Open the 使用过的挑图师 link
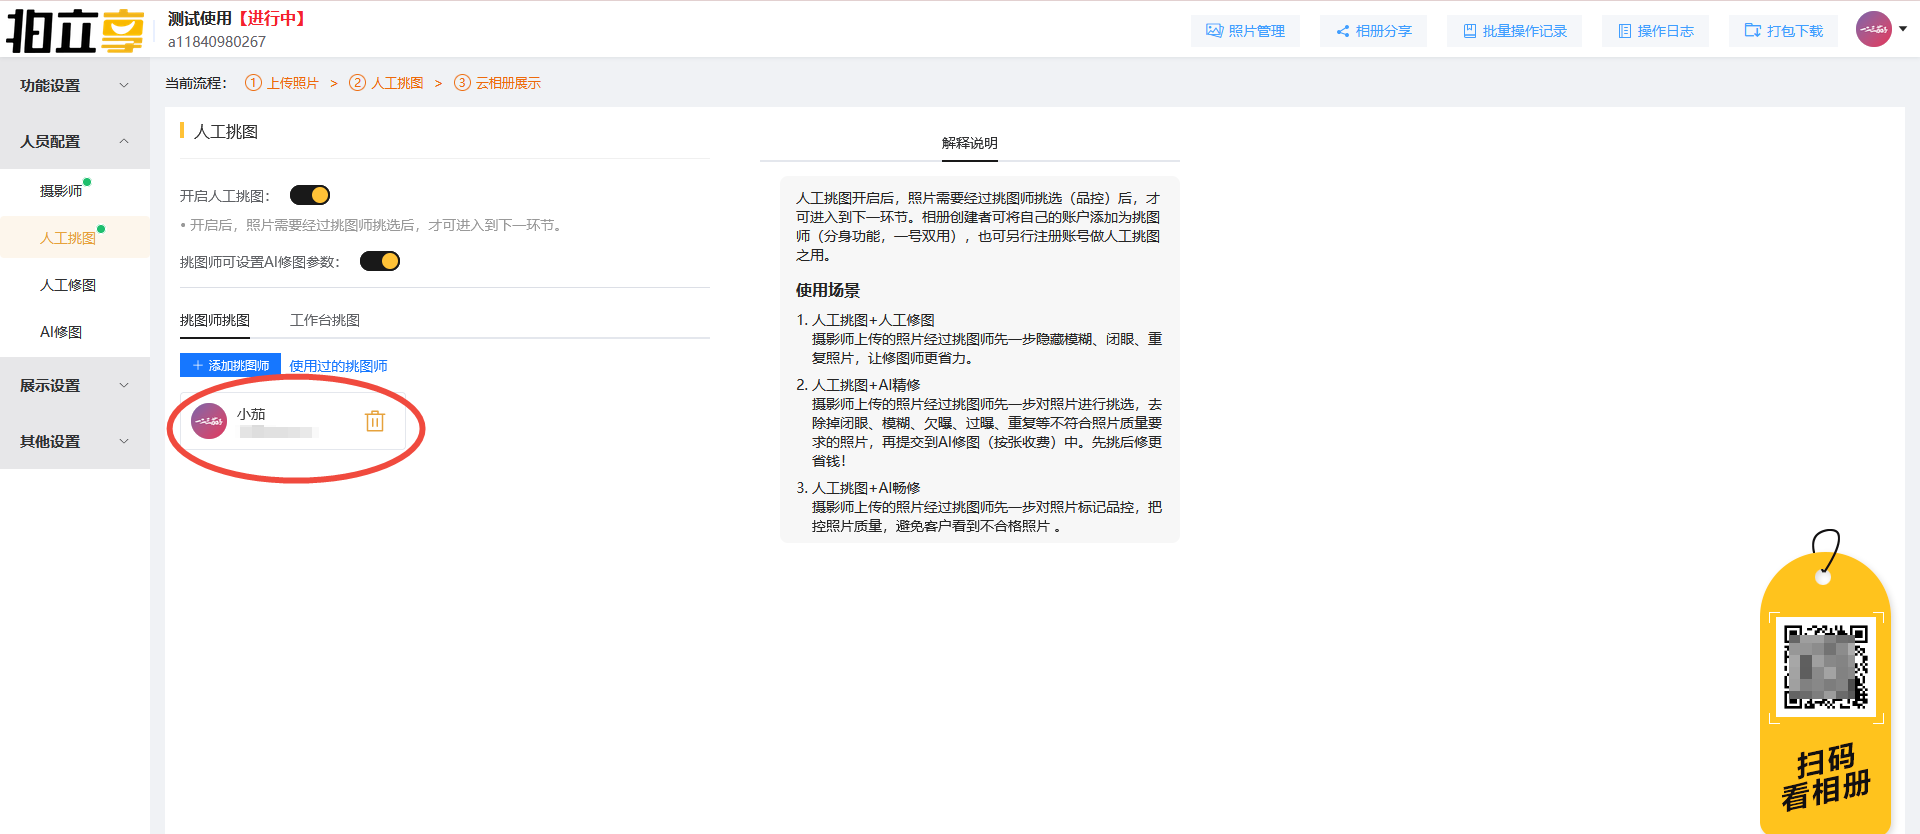The height and width of the screenshot is (834, 1920). click(338, 366)
